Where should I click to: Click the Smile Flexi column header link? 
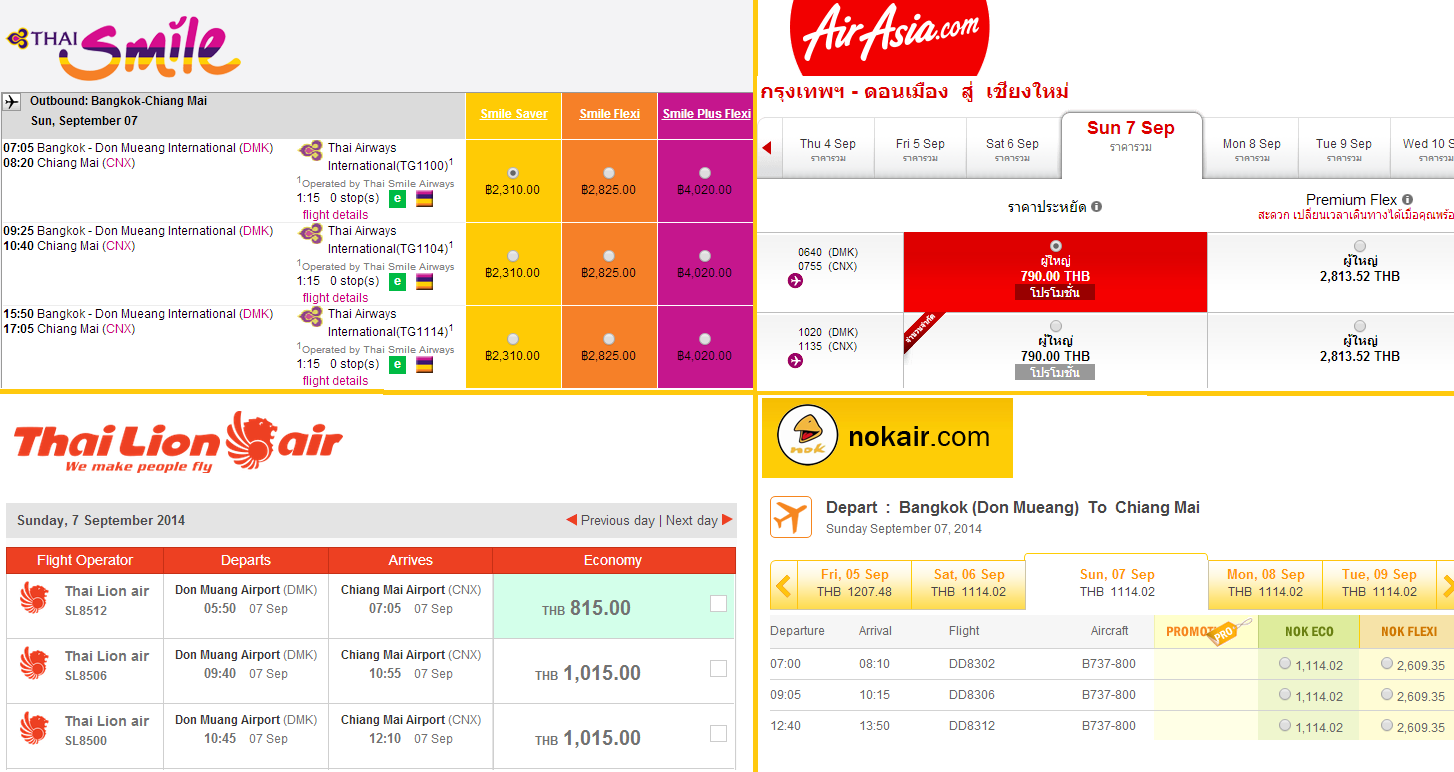[x=610, y=114]
